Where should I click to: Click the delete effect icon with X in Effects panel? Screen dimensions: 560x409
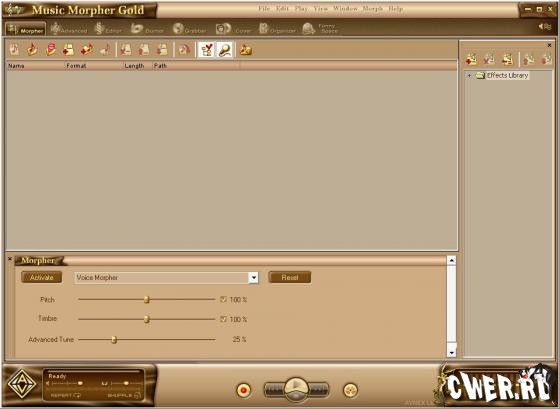point(489,59)
